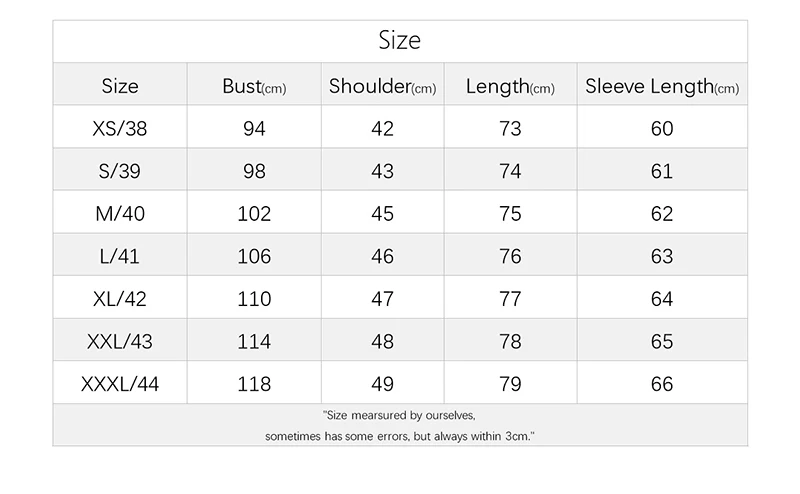Click the Size title at the top
This screenshot has width=800, height=494.
pos(400,41)
